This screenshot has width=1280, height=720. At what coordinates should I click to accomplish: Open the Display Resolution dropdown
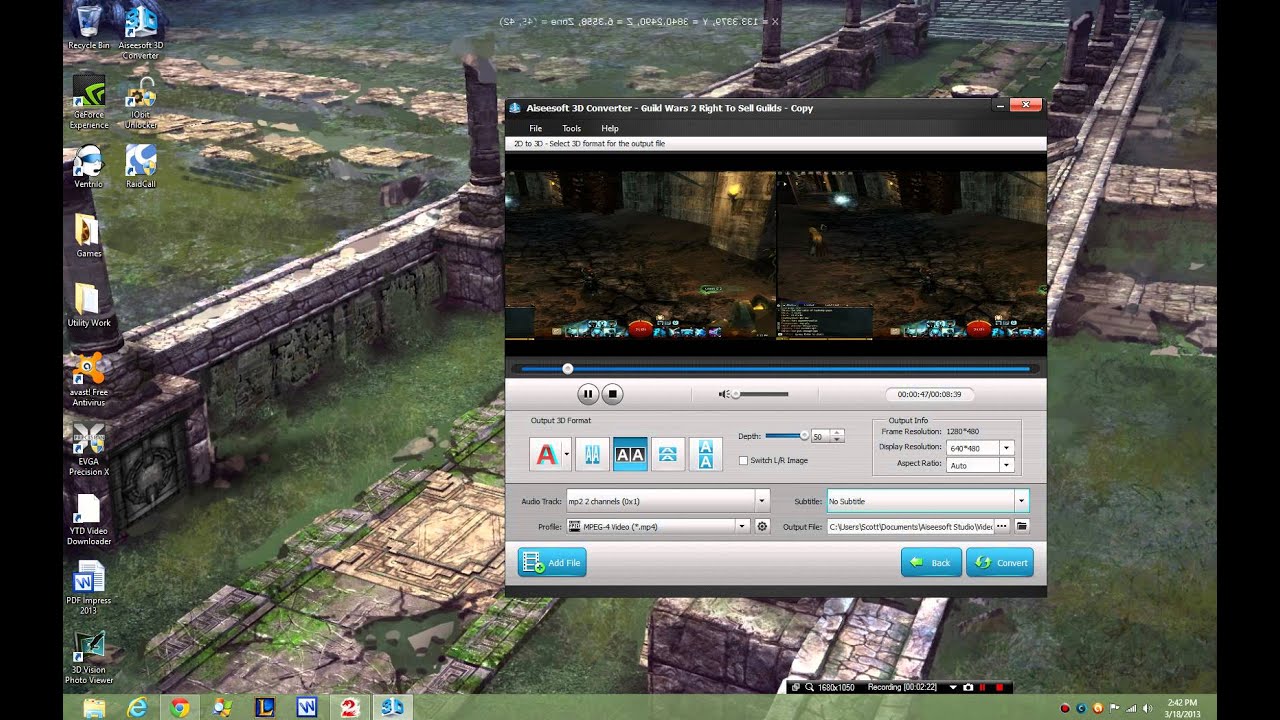(1006, 448)
